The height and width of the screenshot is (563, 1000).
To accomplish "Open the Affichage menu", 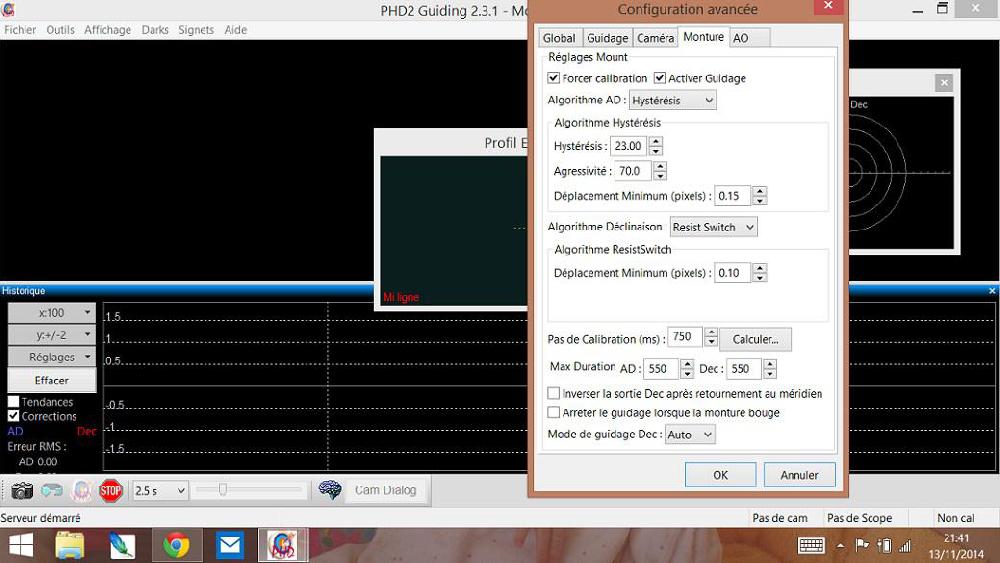I will [x=107, y=30].
